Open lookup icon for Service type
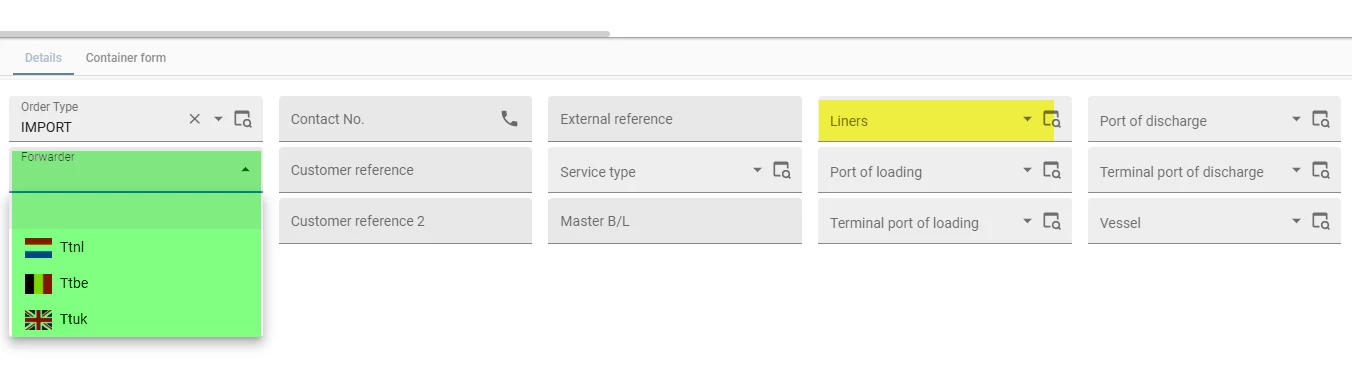Image resolution: width=1352 pixels, height=373 pixels. [x=782, y=170]
